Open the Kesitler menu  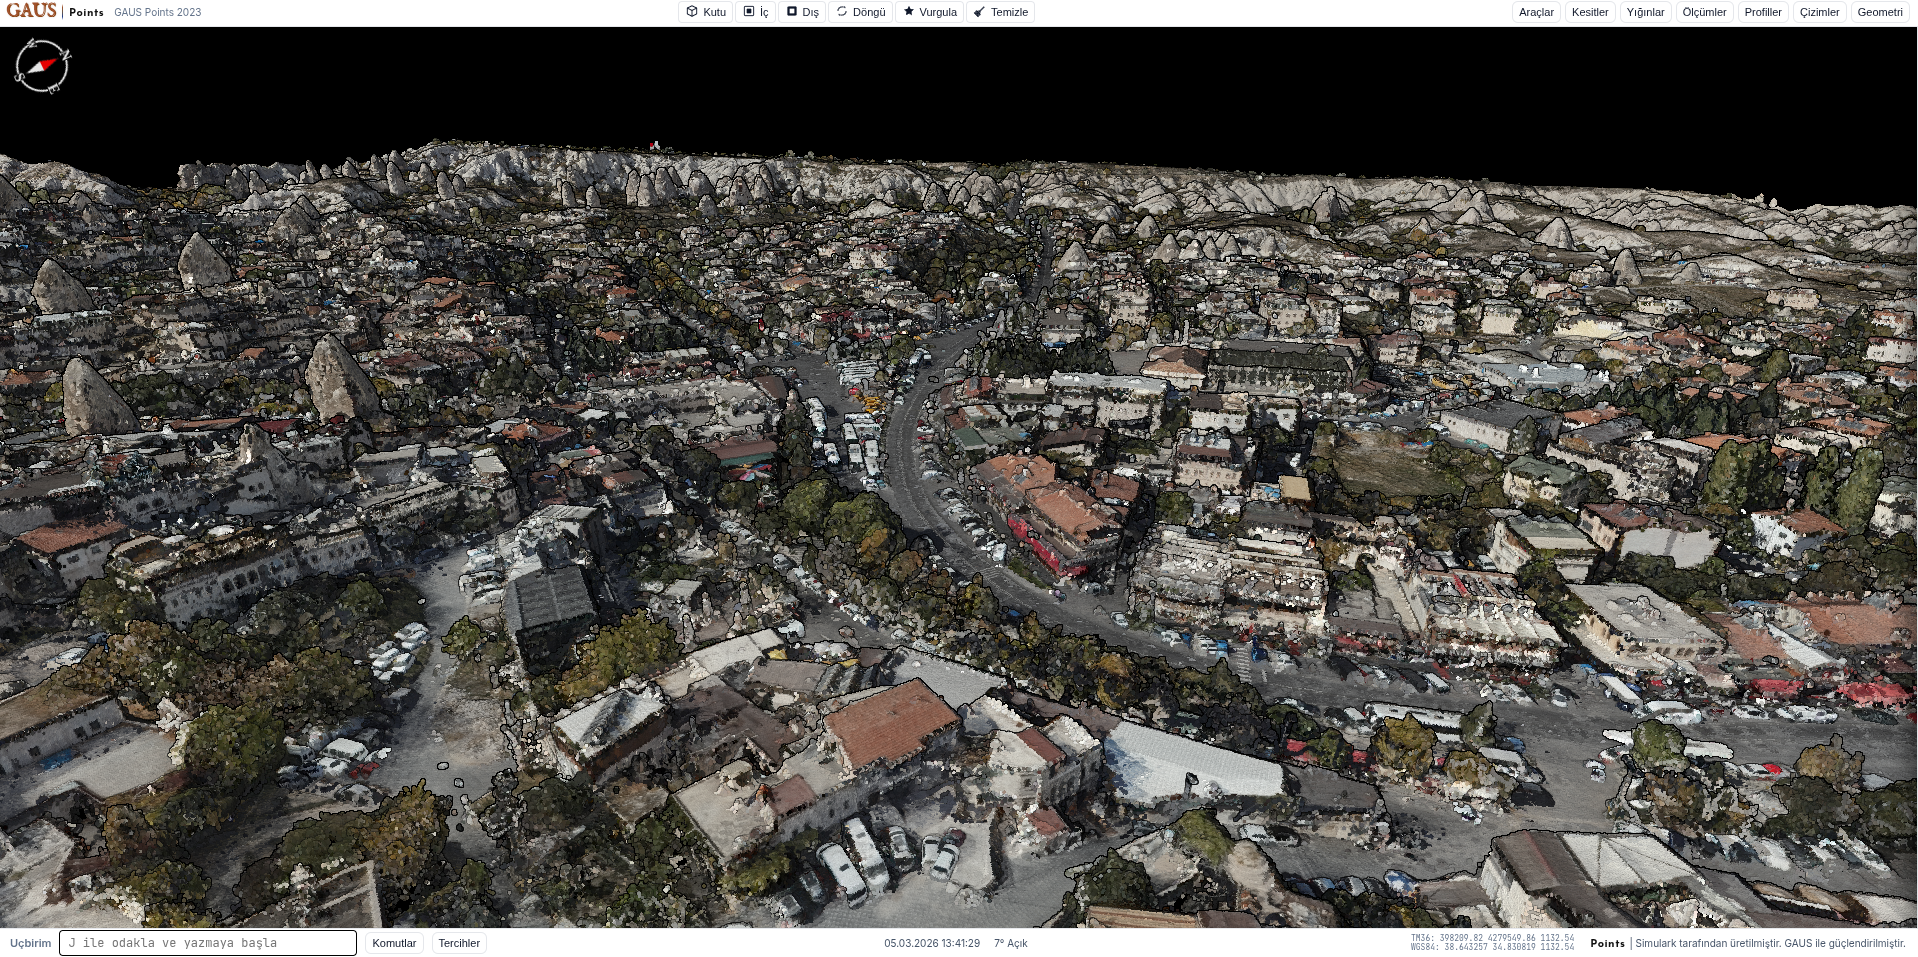(1590, 12)
